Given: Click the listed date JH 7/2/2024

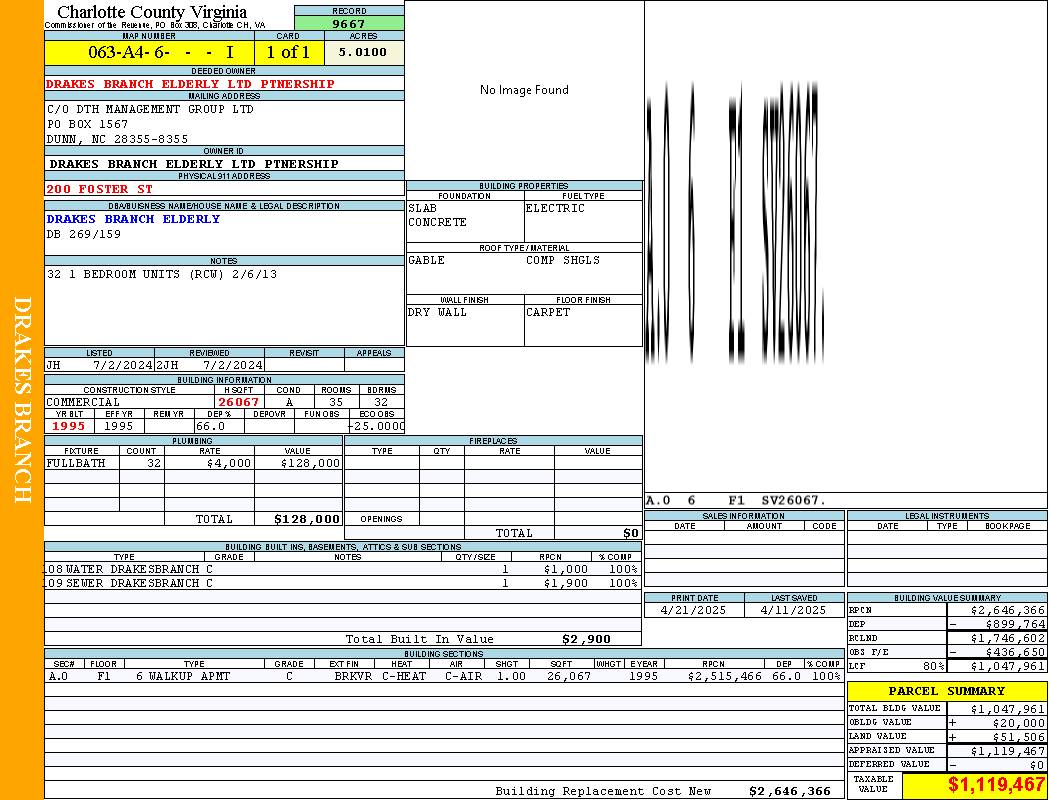Looking at the screenshot, I should [99, 366].
